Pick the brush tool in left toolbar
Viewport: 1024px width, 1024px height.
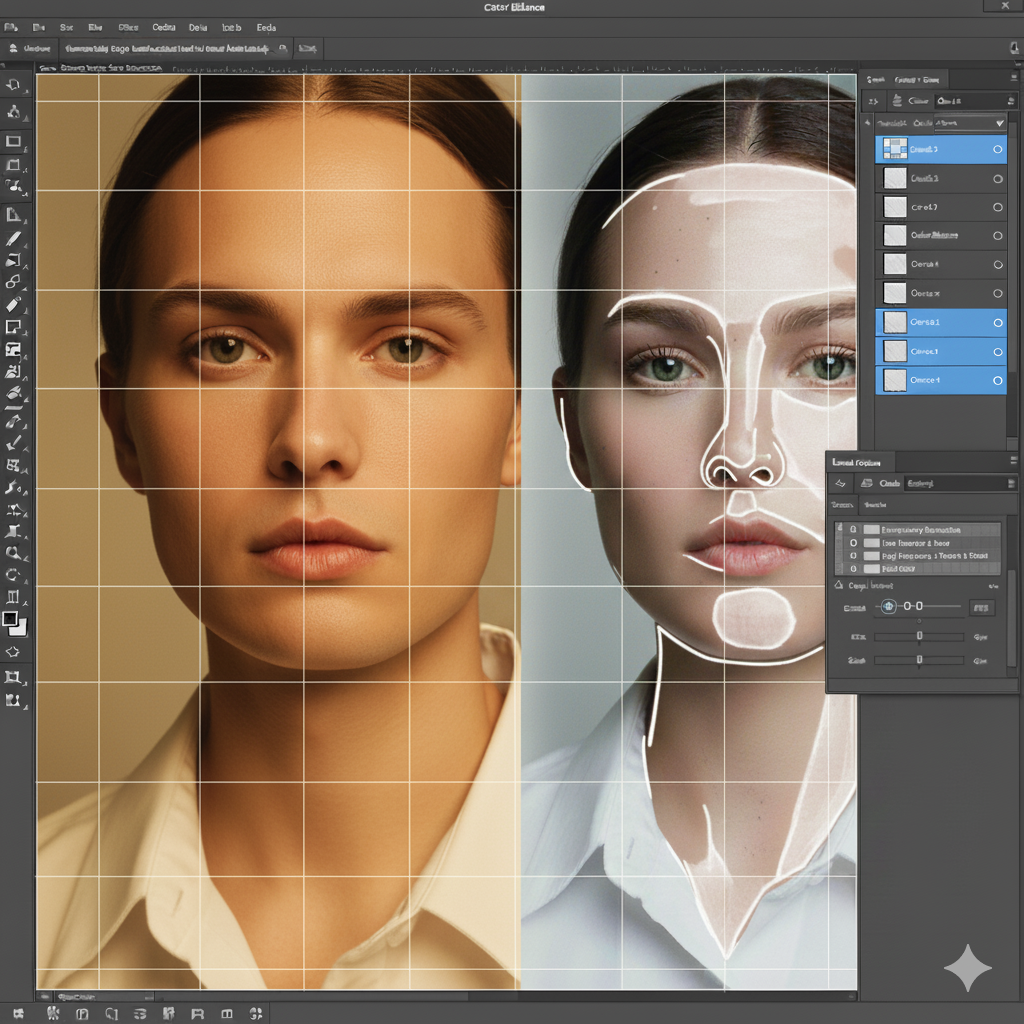click(x=14, y=239)
